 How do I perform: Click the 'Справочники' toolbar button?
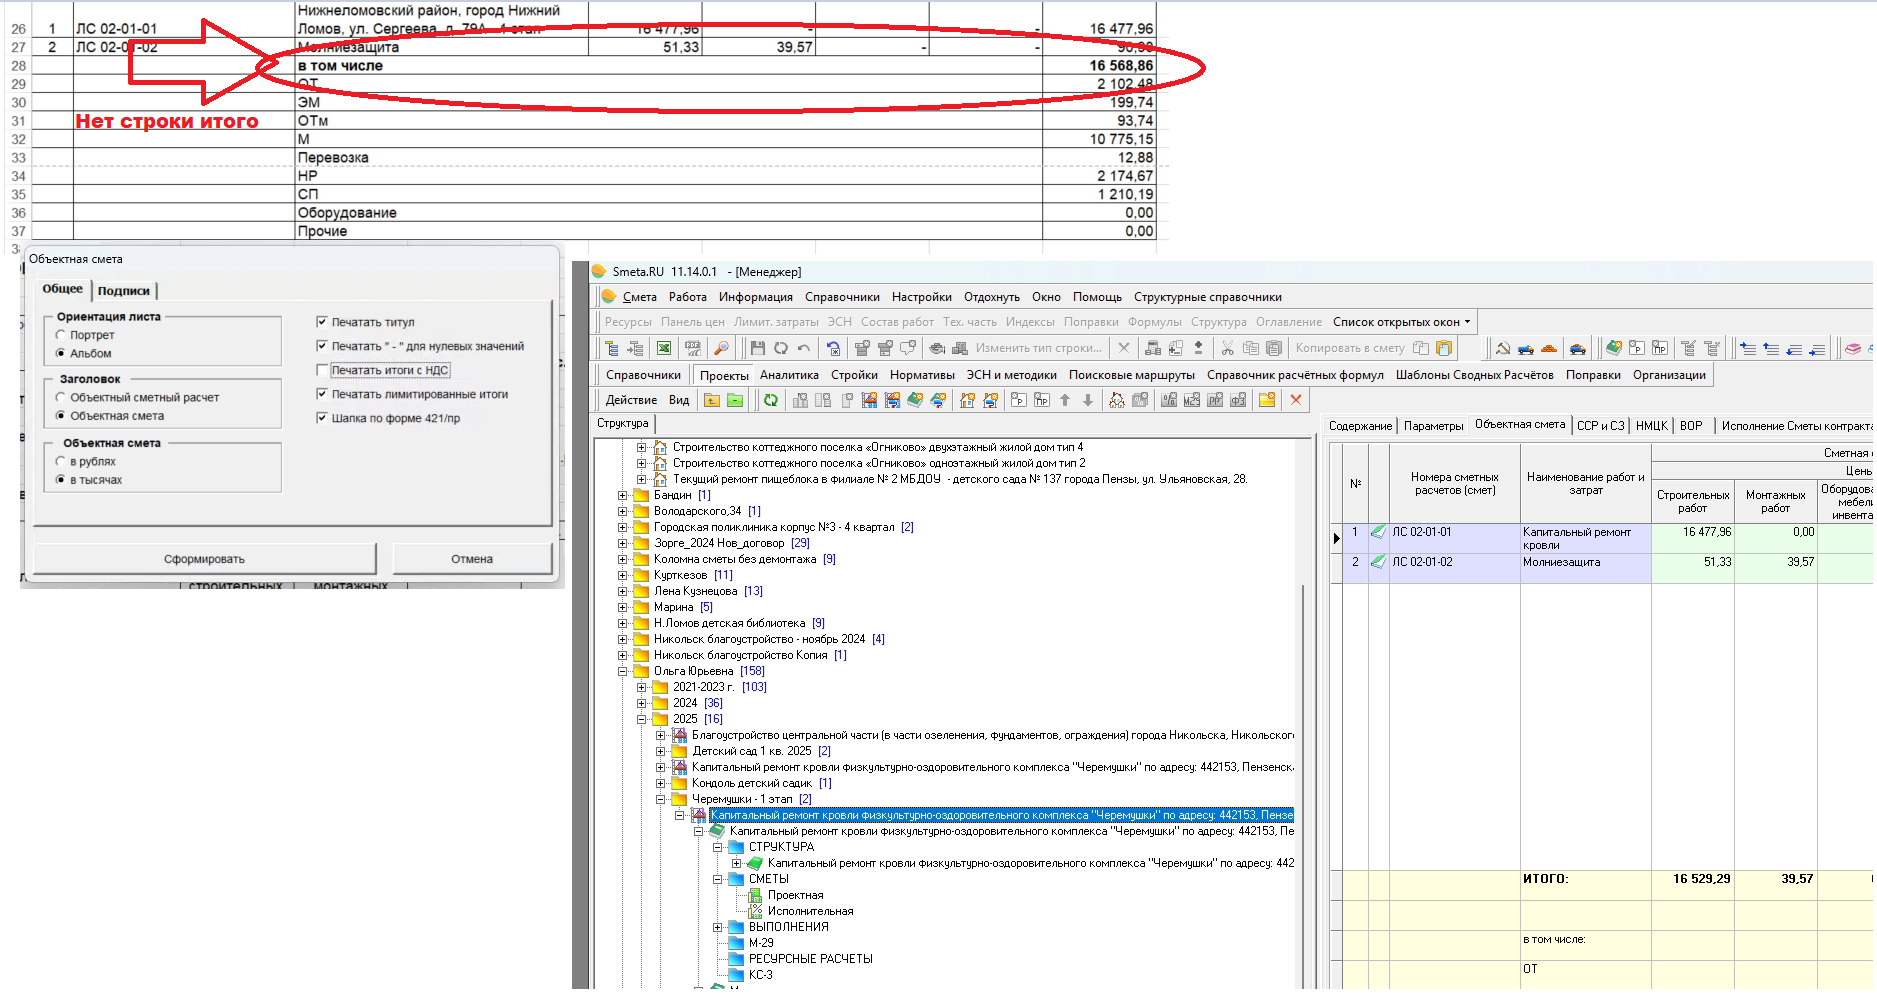point(643,375)
